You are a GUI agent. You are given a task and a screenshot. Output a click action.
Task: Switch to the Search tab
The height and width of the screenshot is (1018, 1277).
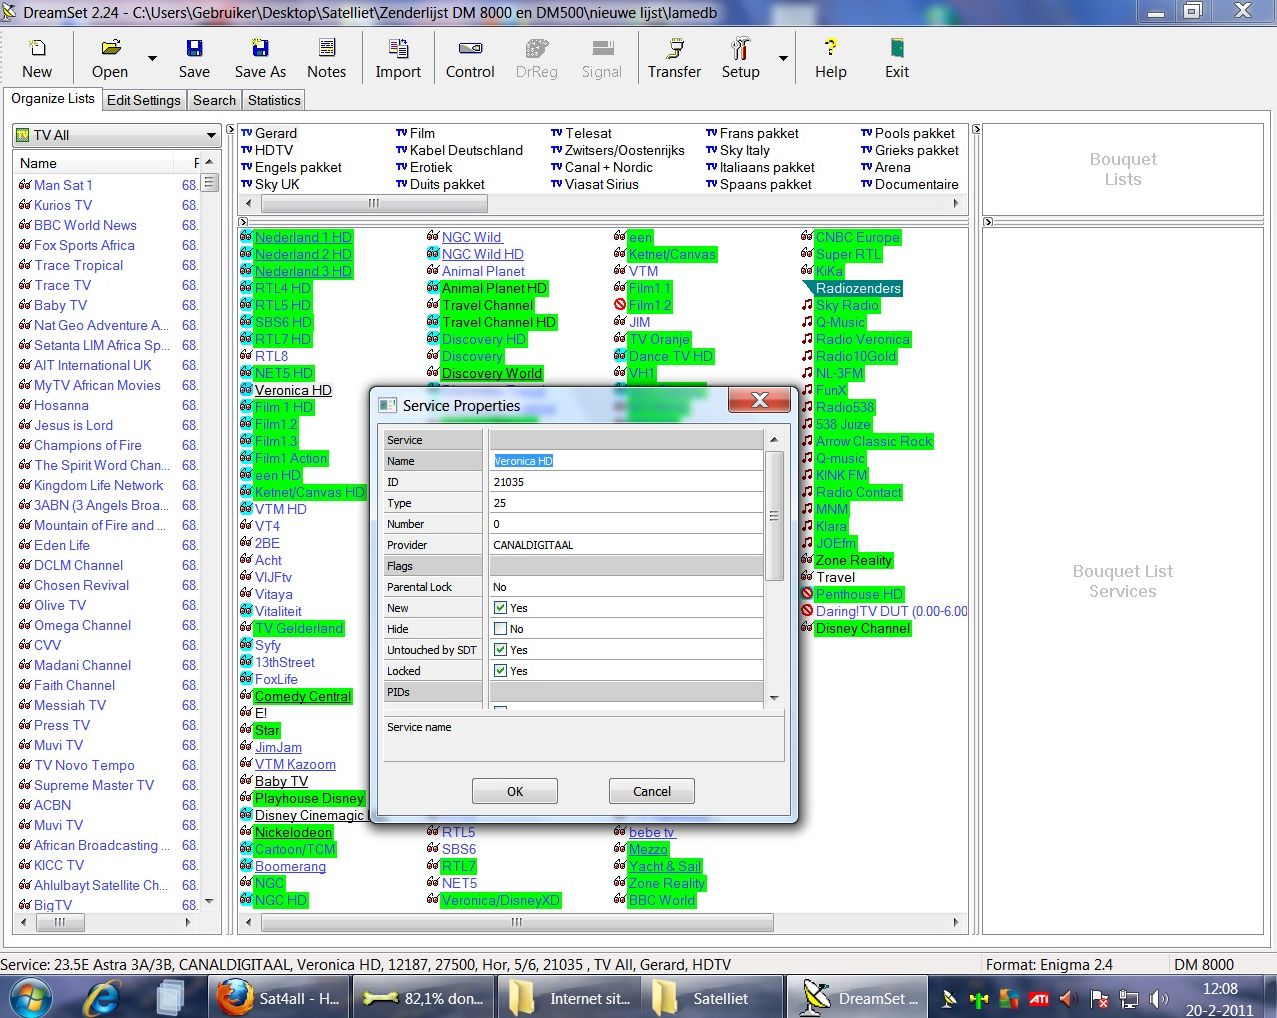[214, 100]
